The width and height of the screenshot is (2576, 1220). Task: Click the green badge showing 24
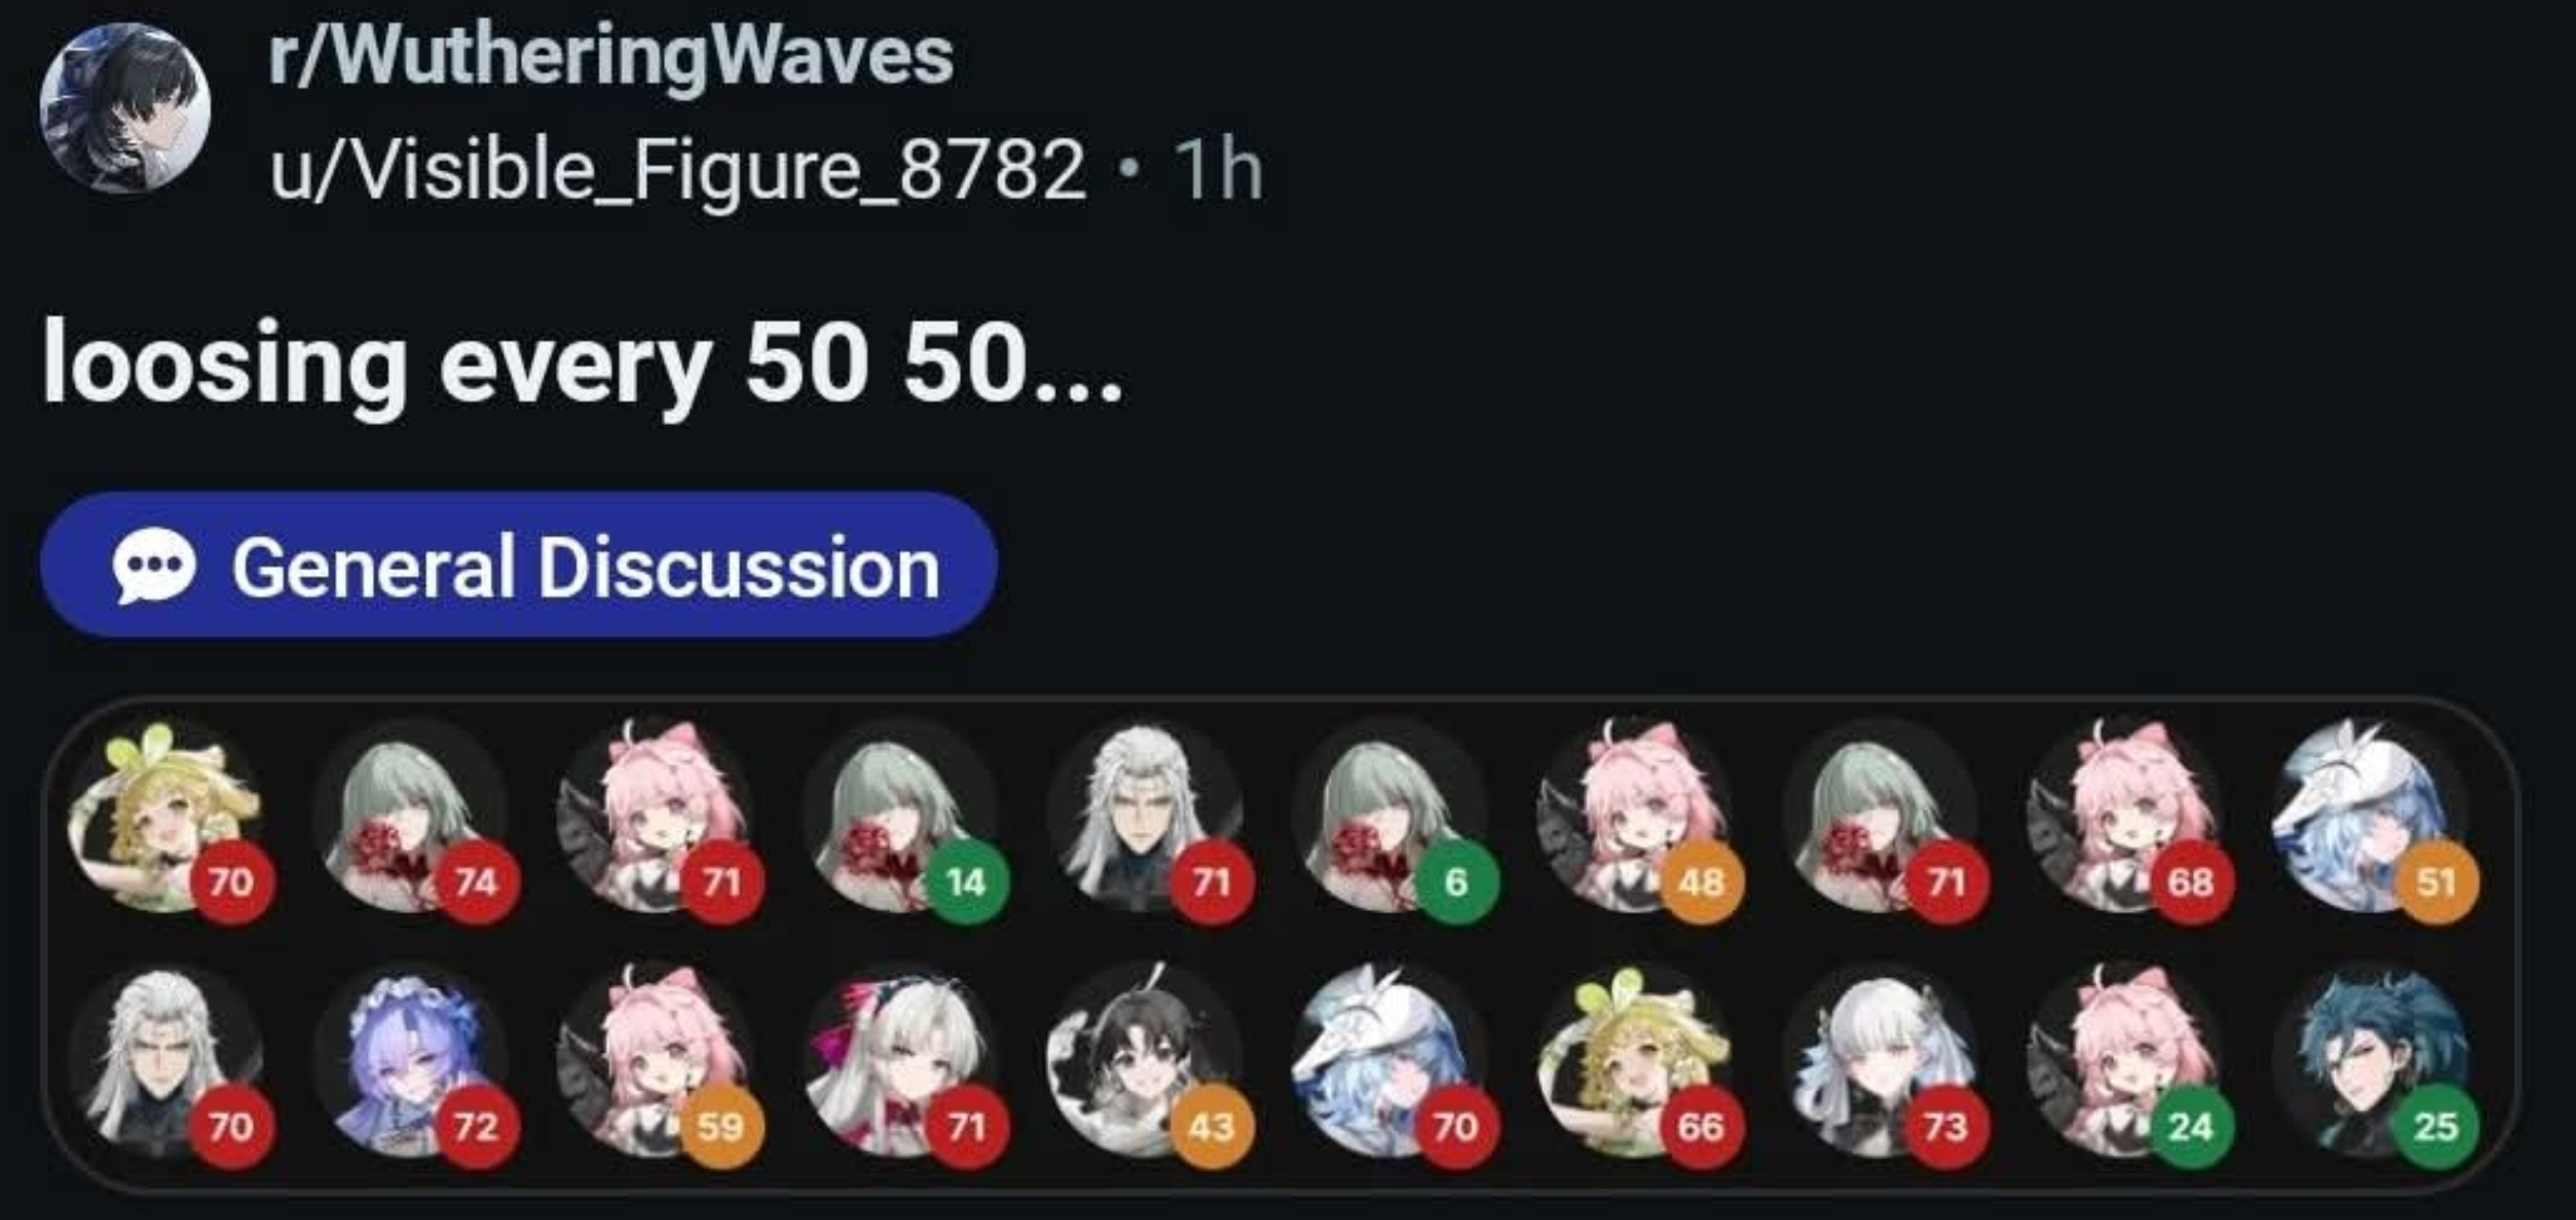click(2191, 1127)
